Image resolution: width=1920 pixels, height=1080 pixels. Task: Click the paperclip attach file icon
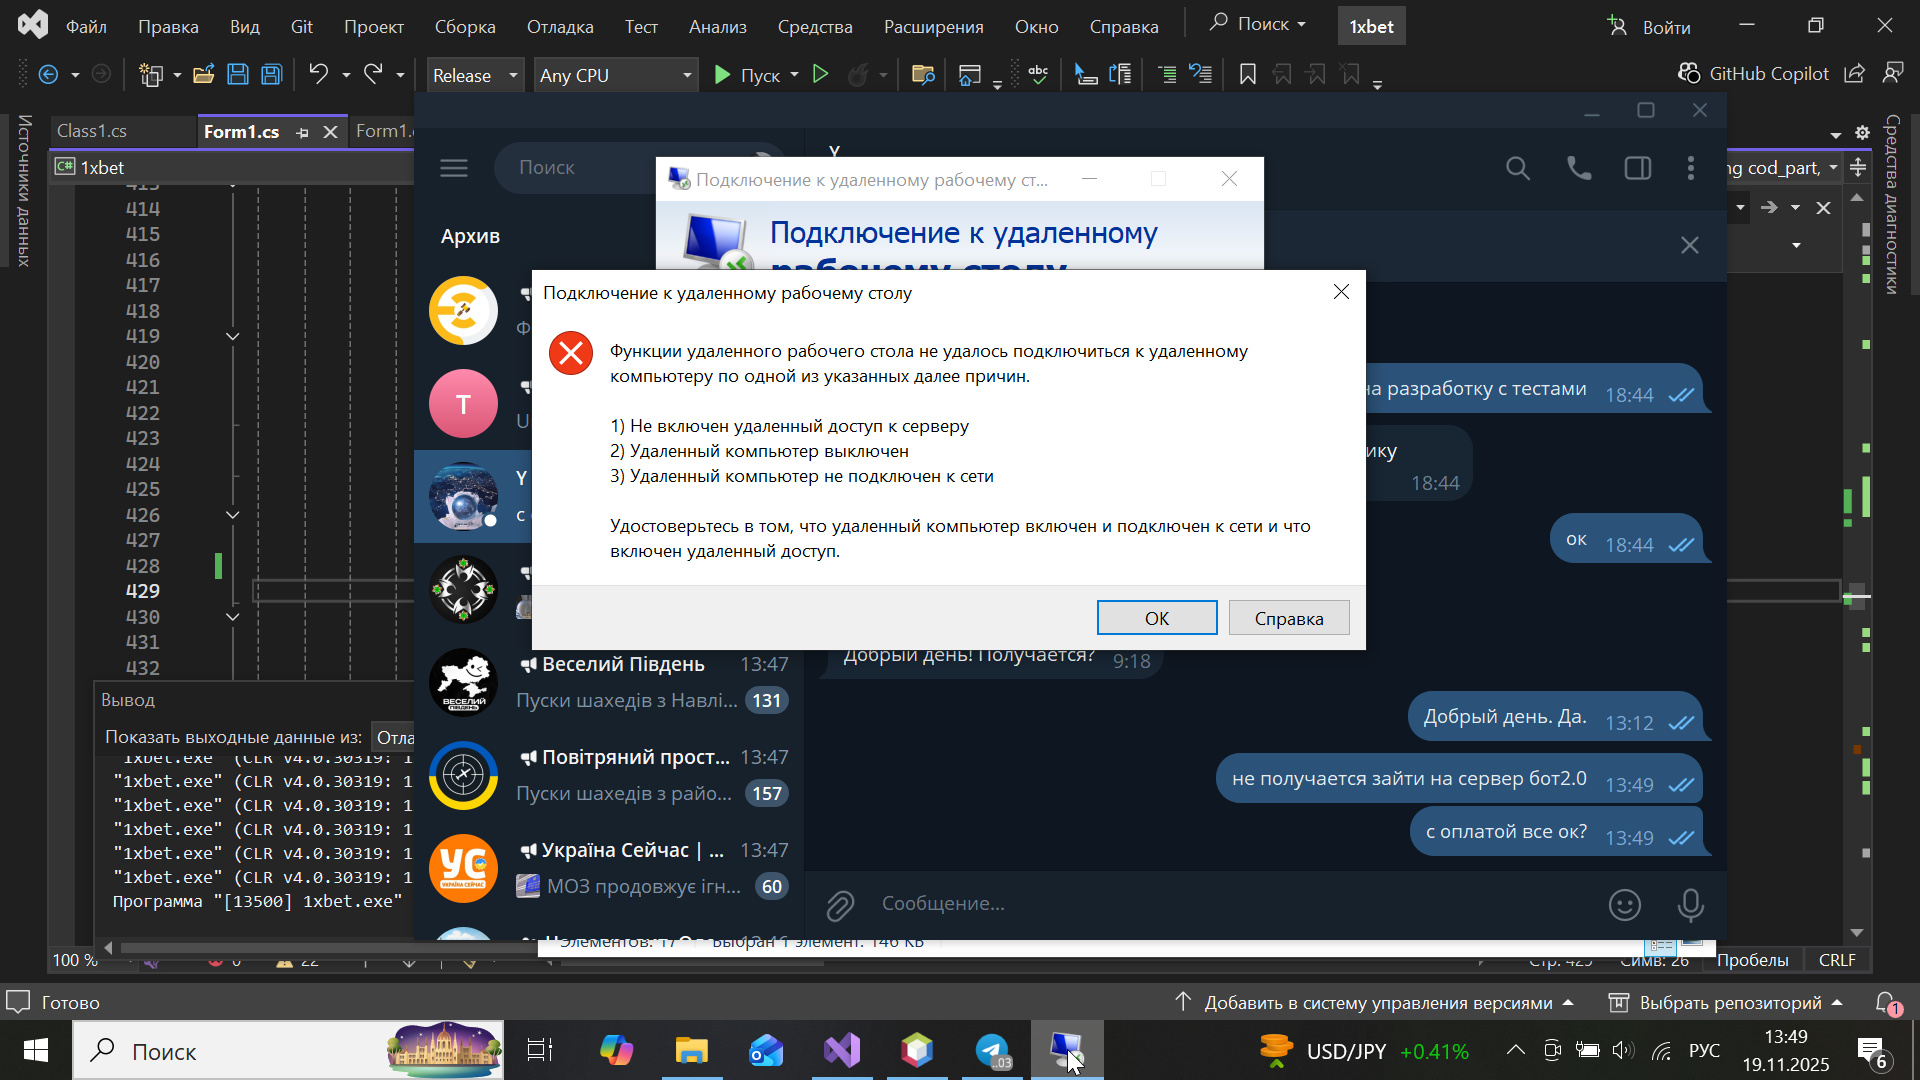pos(840,905)
